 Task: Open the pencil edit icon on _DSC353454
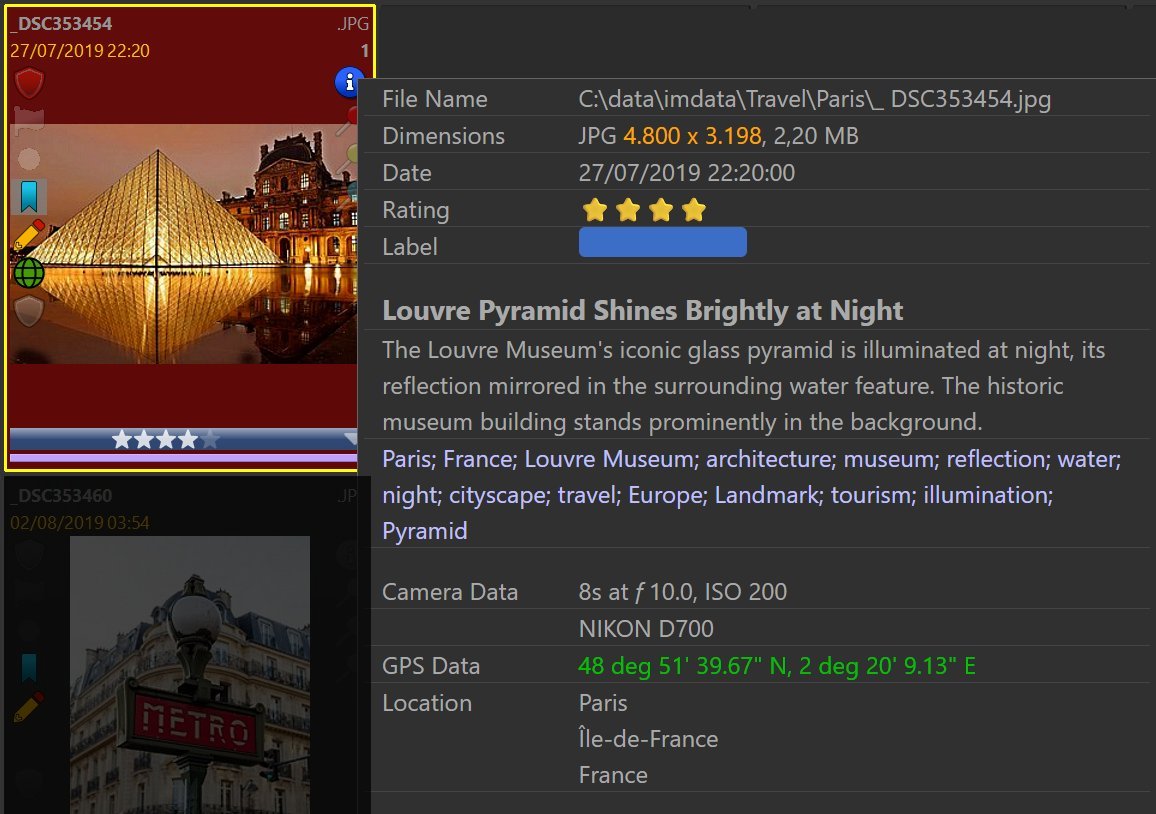click(29, 234)
